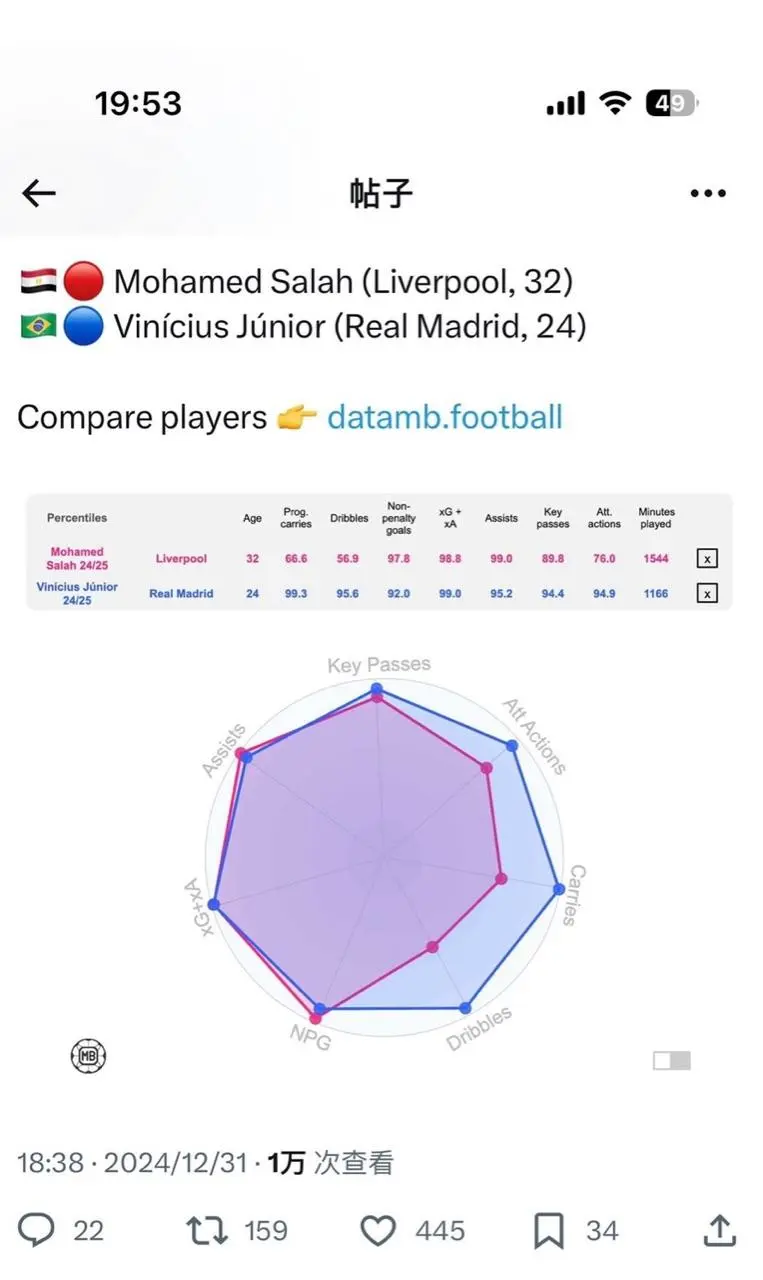This screenshot has height=1280, width=763.
Task: Tap the Key Passes radar axis label
Action: [379, 665]
